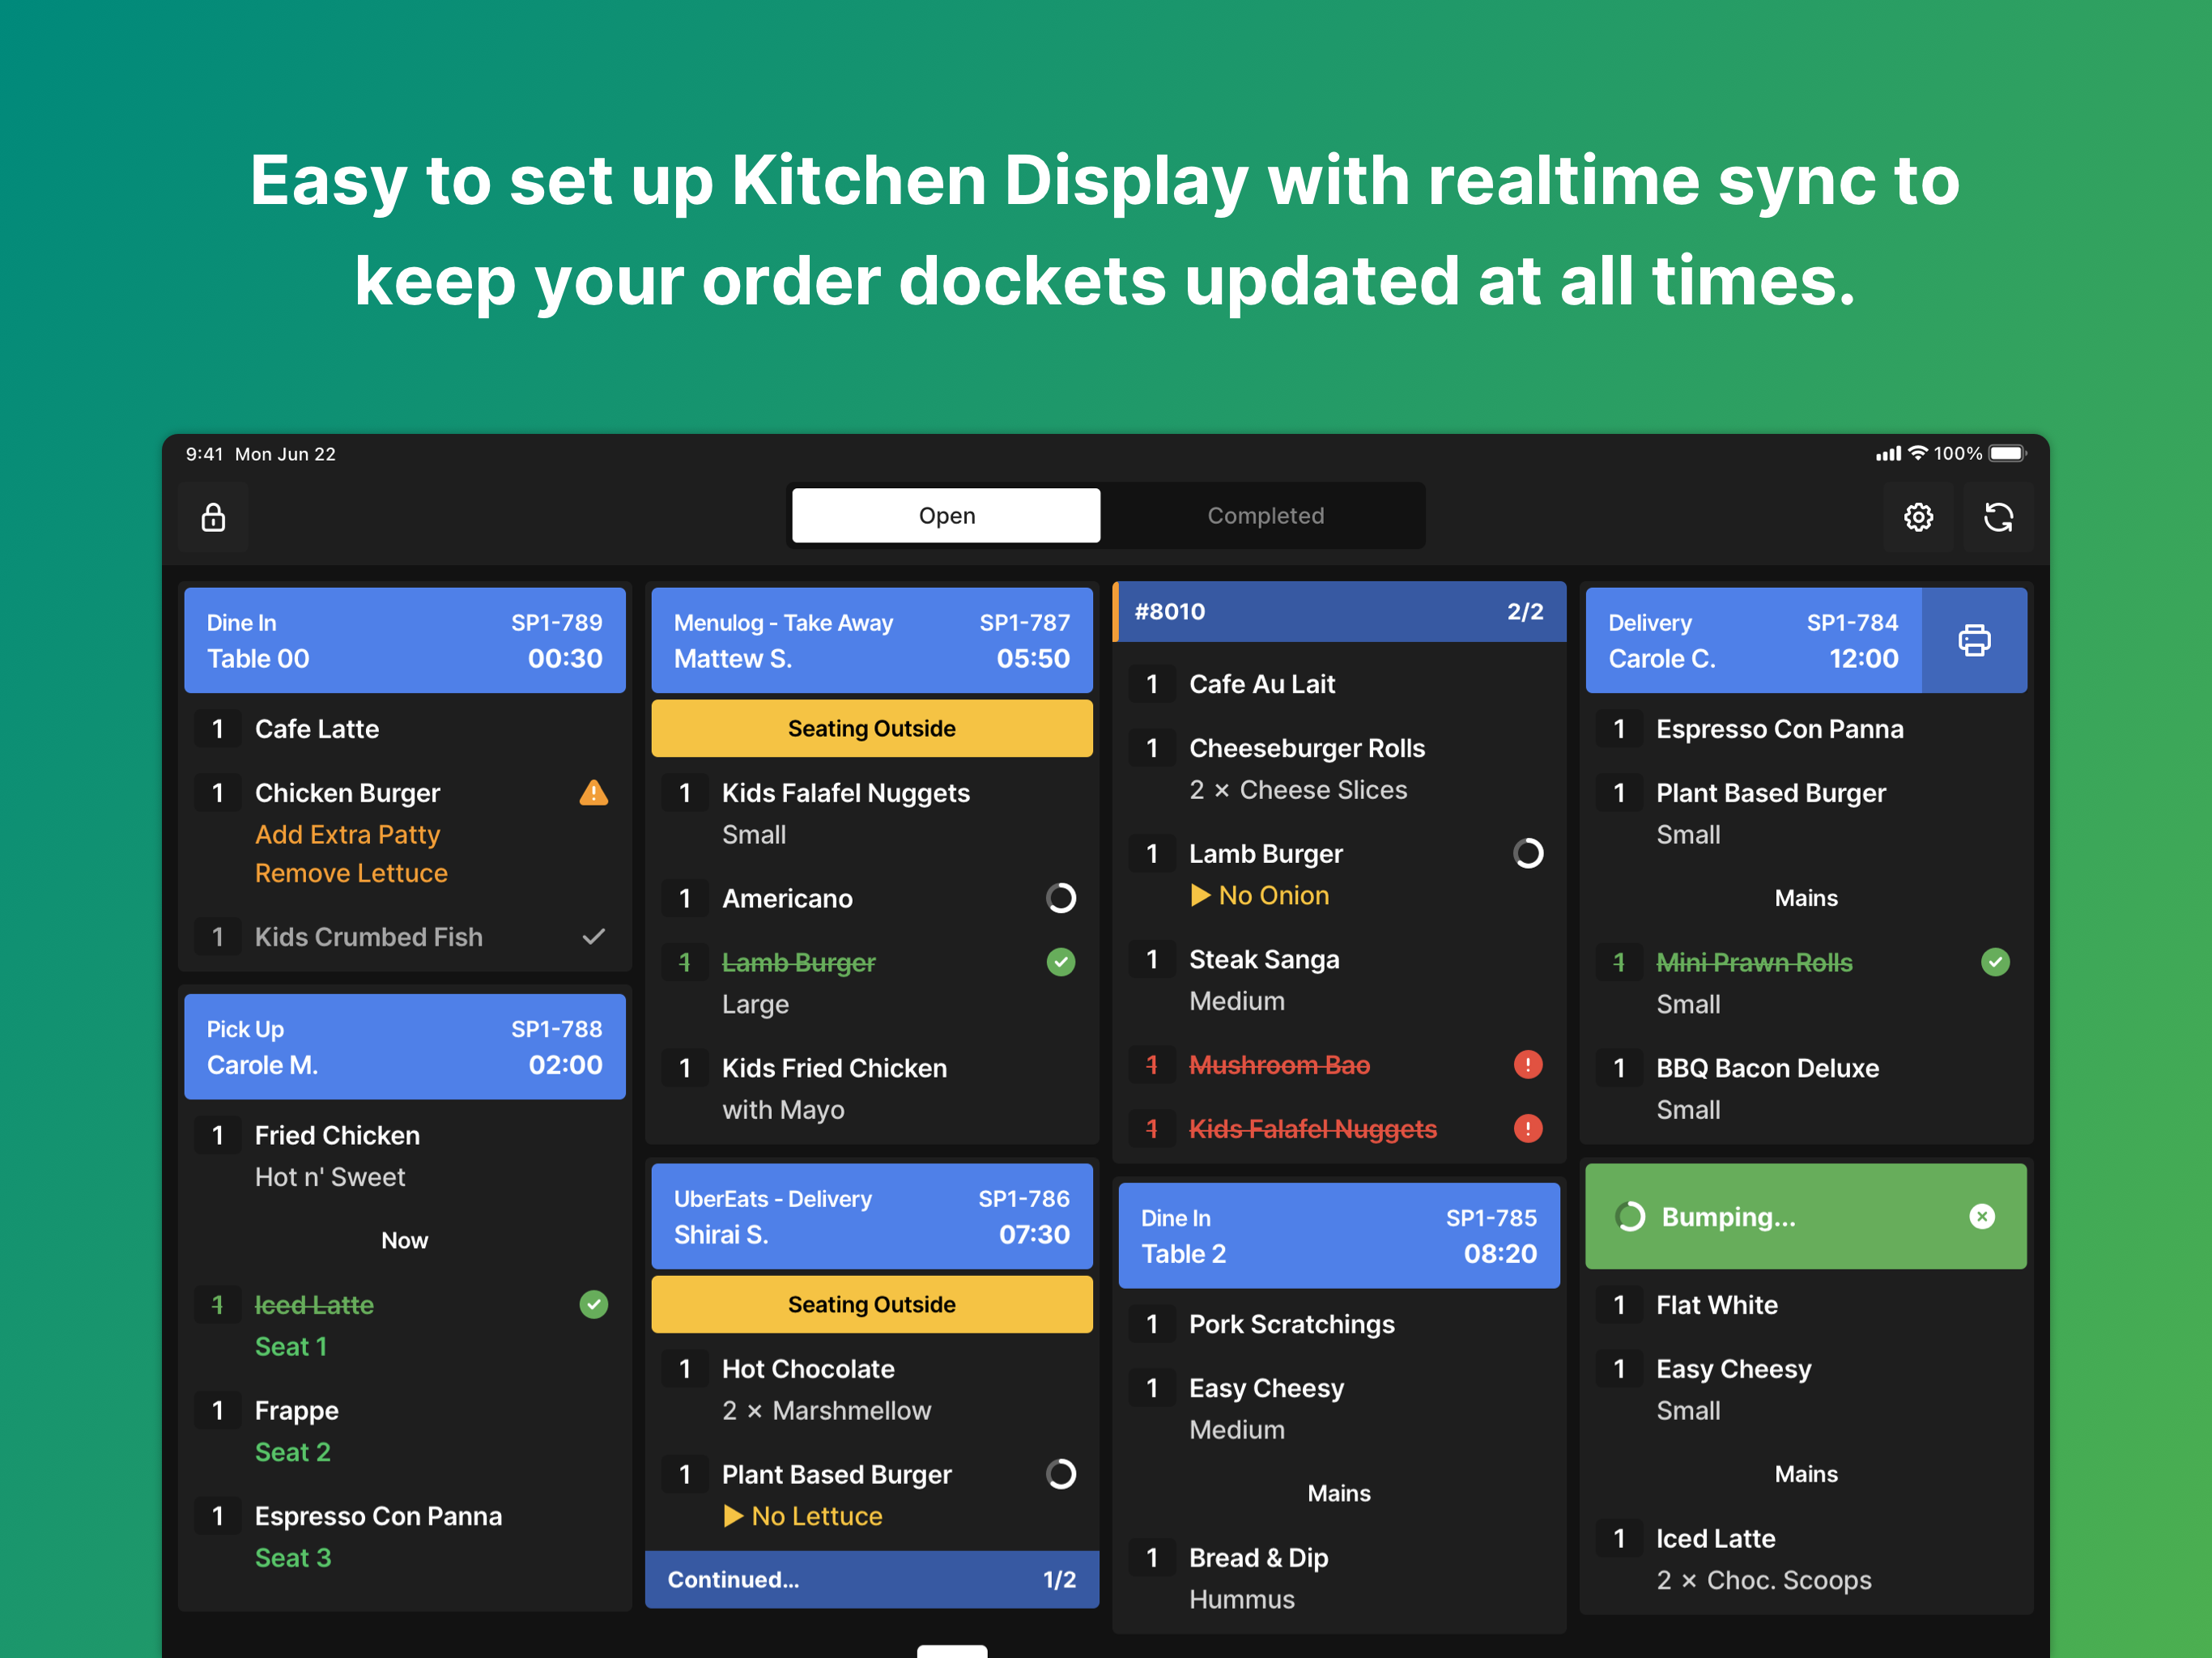
Task: Select the Pick Up Carole M. header
Action: [x=405, y=1047]
